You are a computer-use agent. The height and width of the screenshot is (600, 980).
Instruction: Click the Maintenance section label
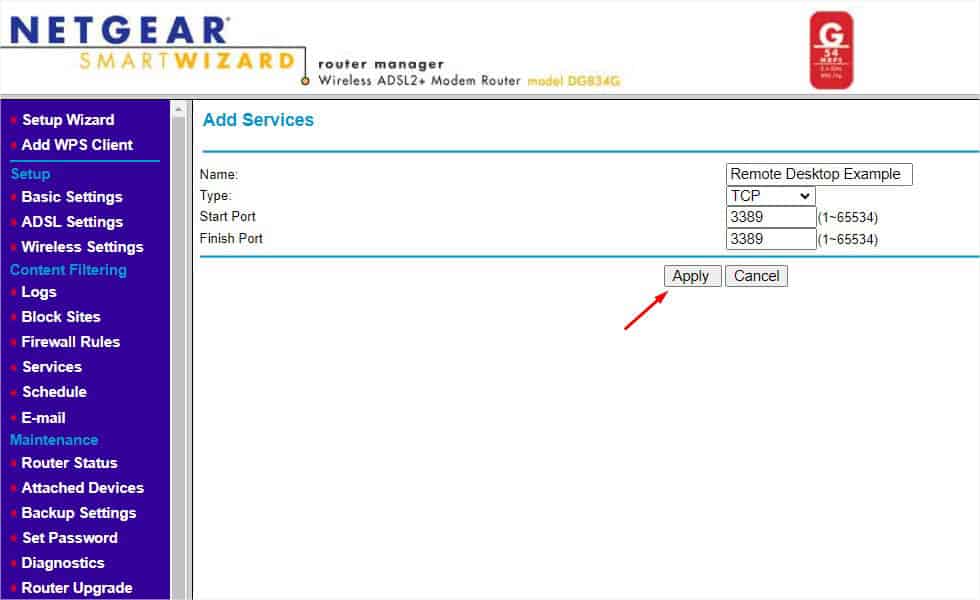(x=54, y=440)
